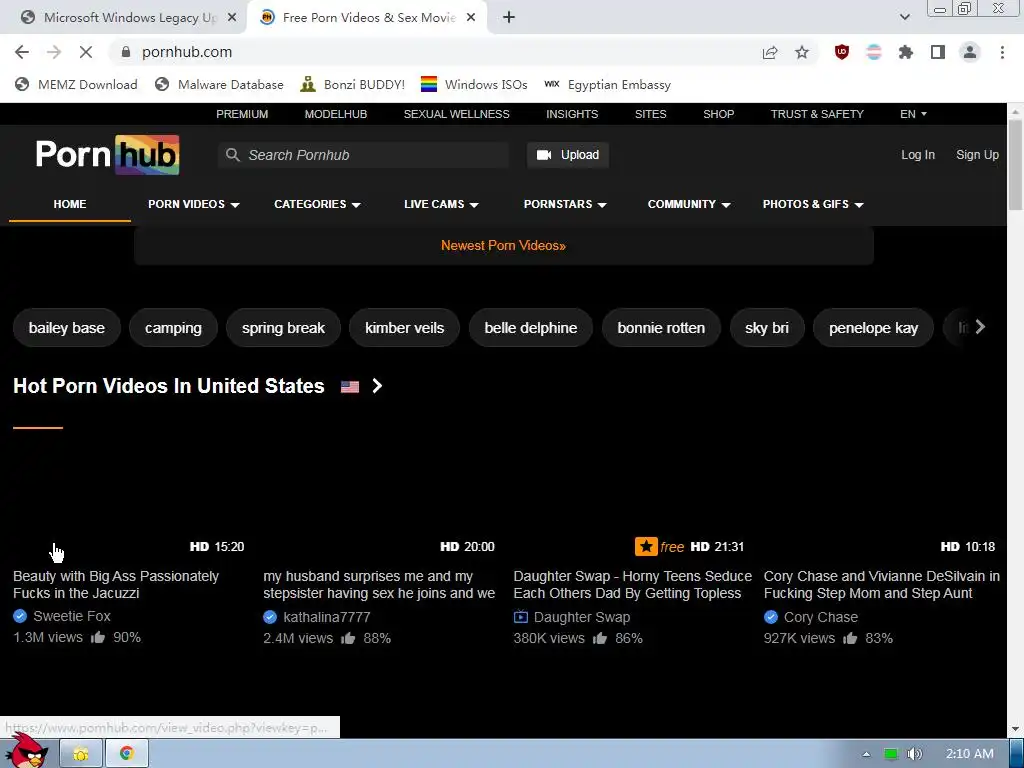Expand the Community dropdown

pos(689,204)
